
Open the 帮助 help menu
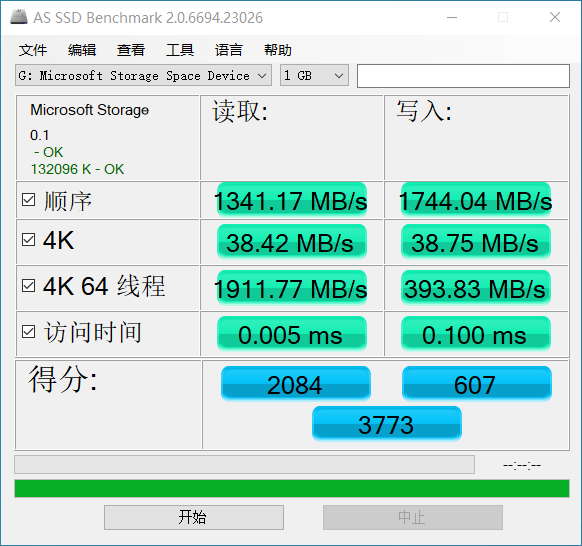click(278, 50)
